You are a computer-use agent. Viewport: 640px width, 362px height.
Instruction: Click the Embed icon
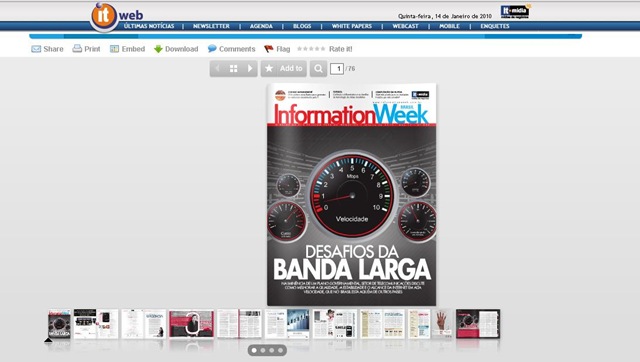114,49
